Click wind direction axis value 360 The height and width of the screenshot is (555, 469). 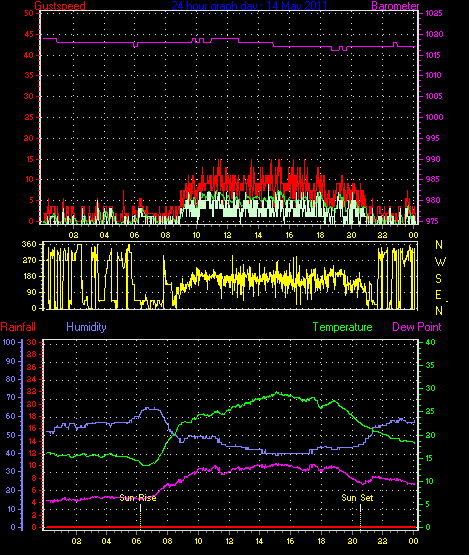click(29, 244)
